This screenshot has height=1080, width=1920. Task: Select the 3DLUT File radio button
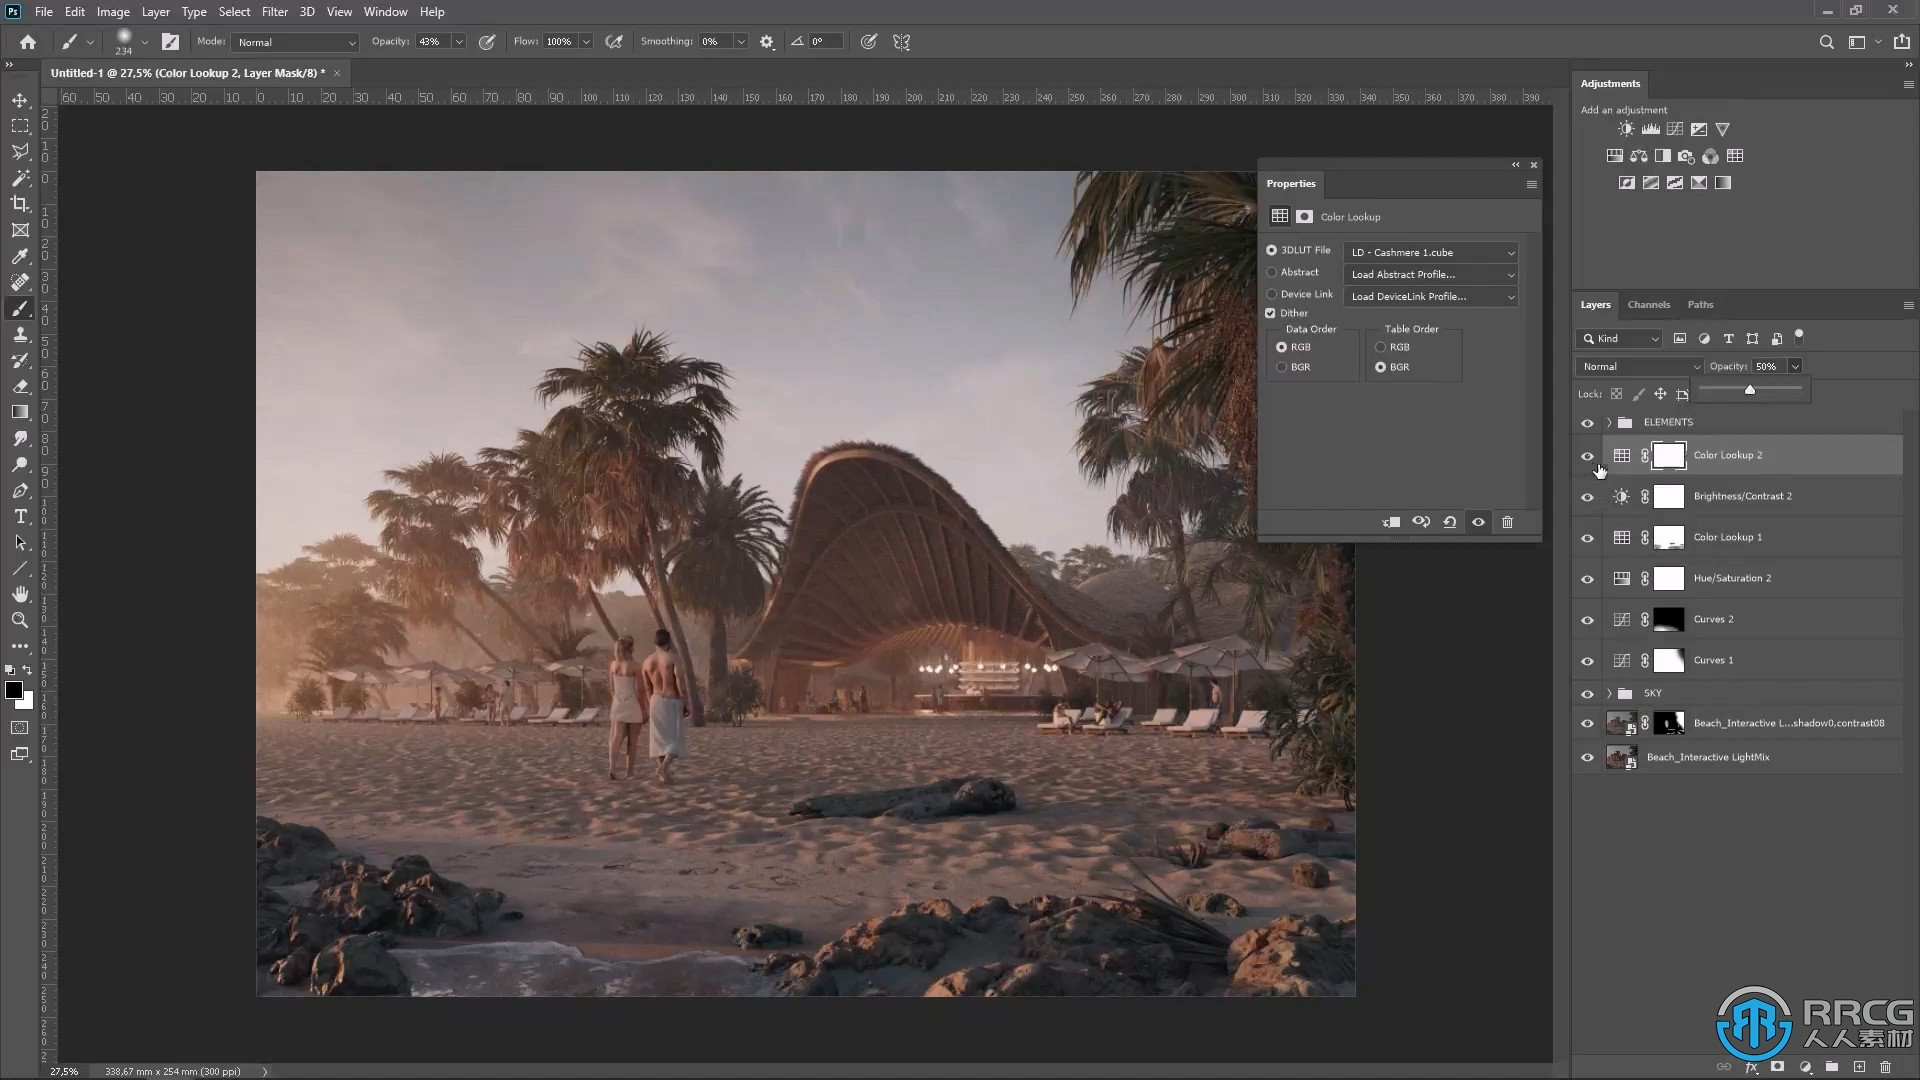[x=1271, y=252]
